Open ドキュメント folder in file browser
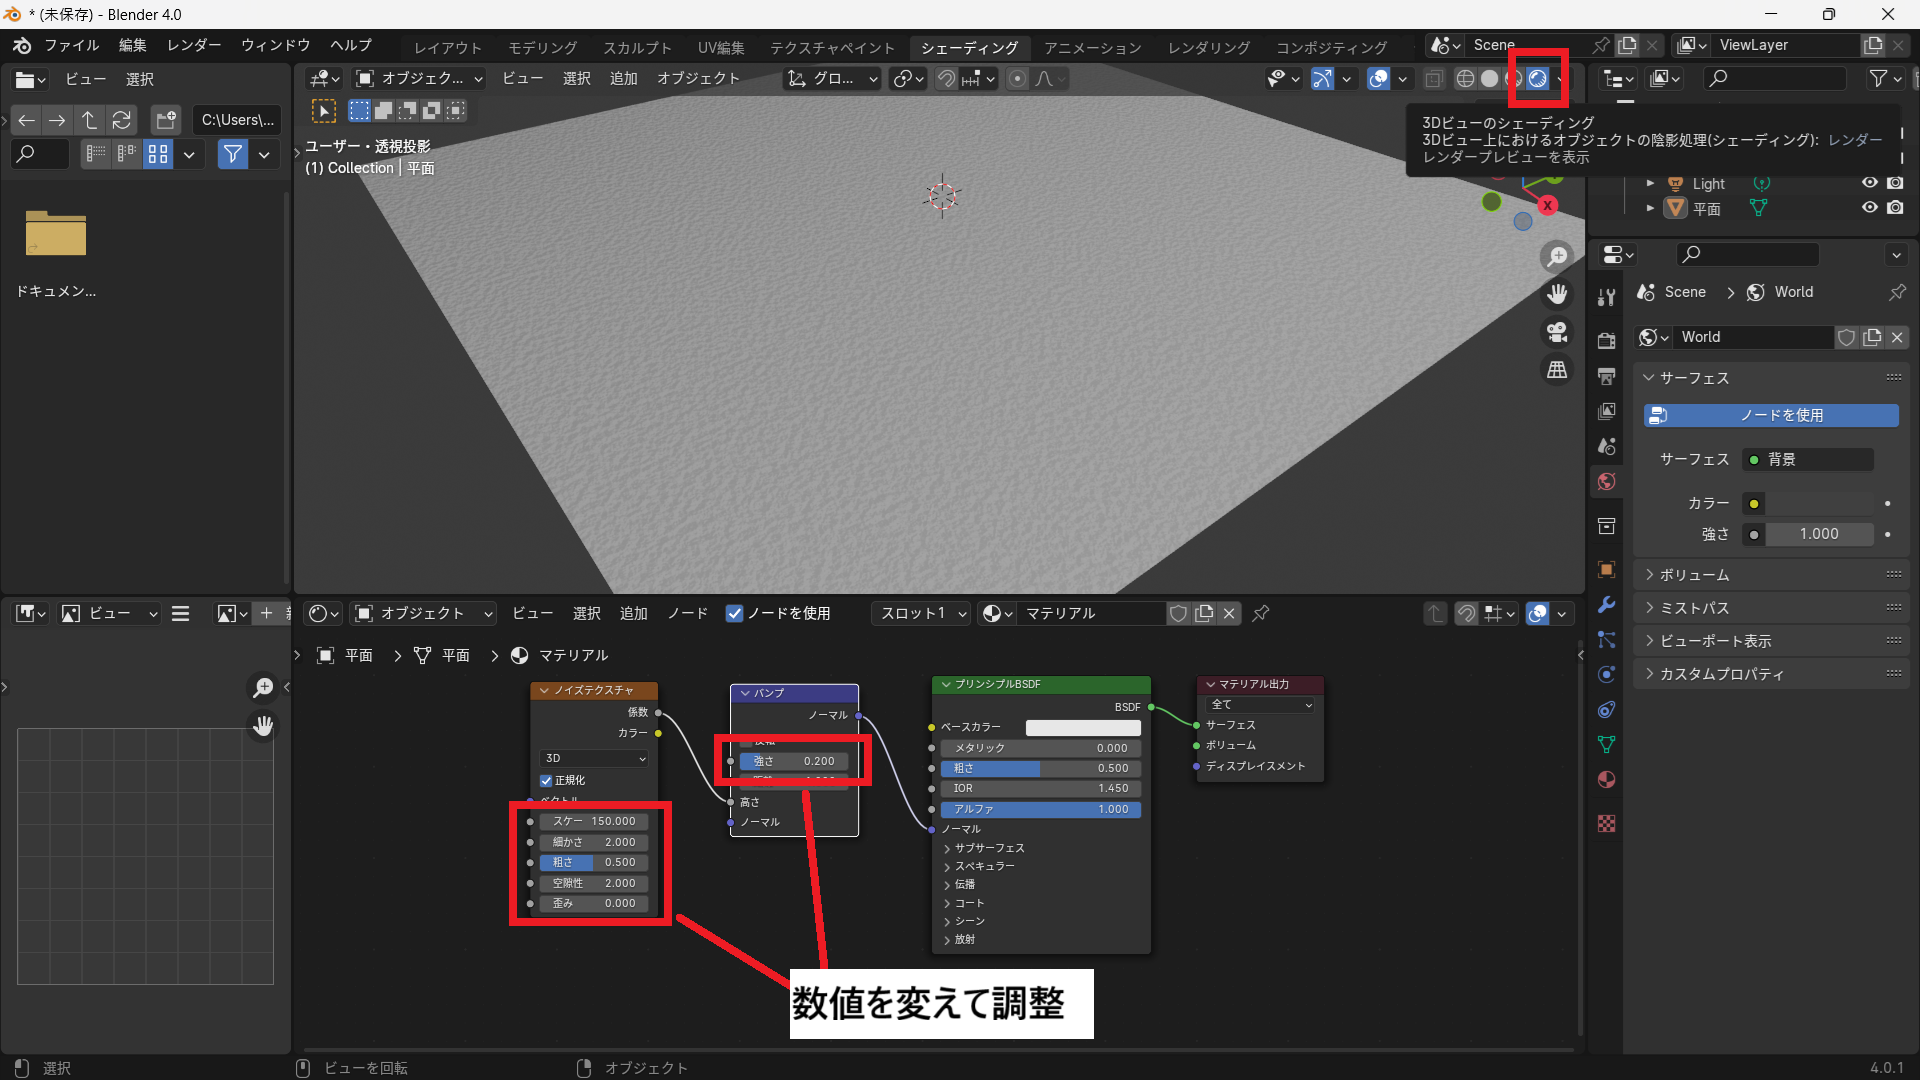Image resolution: width=1920 pixels, height=1080 pixels. (56, 235)
